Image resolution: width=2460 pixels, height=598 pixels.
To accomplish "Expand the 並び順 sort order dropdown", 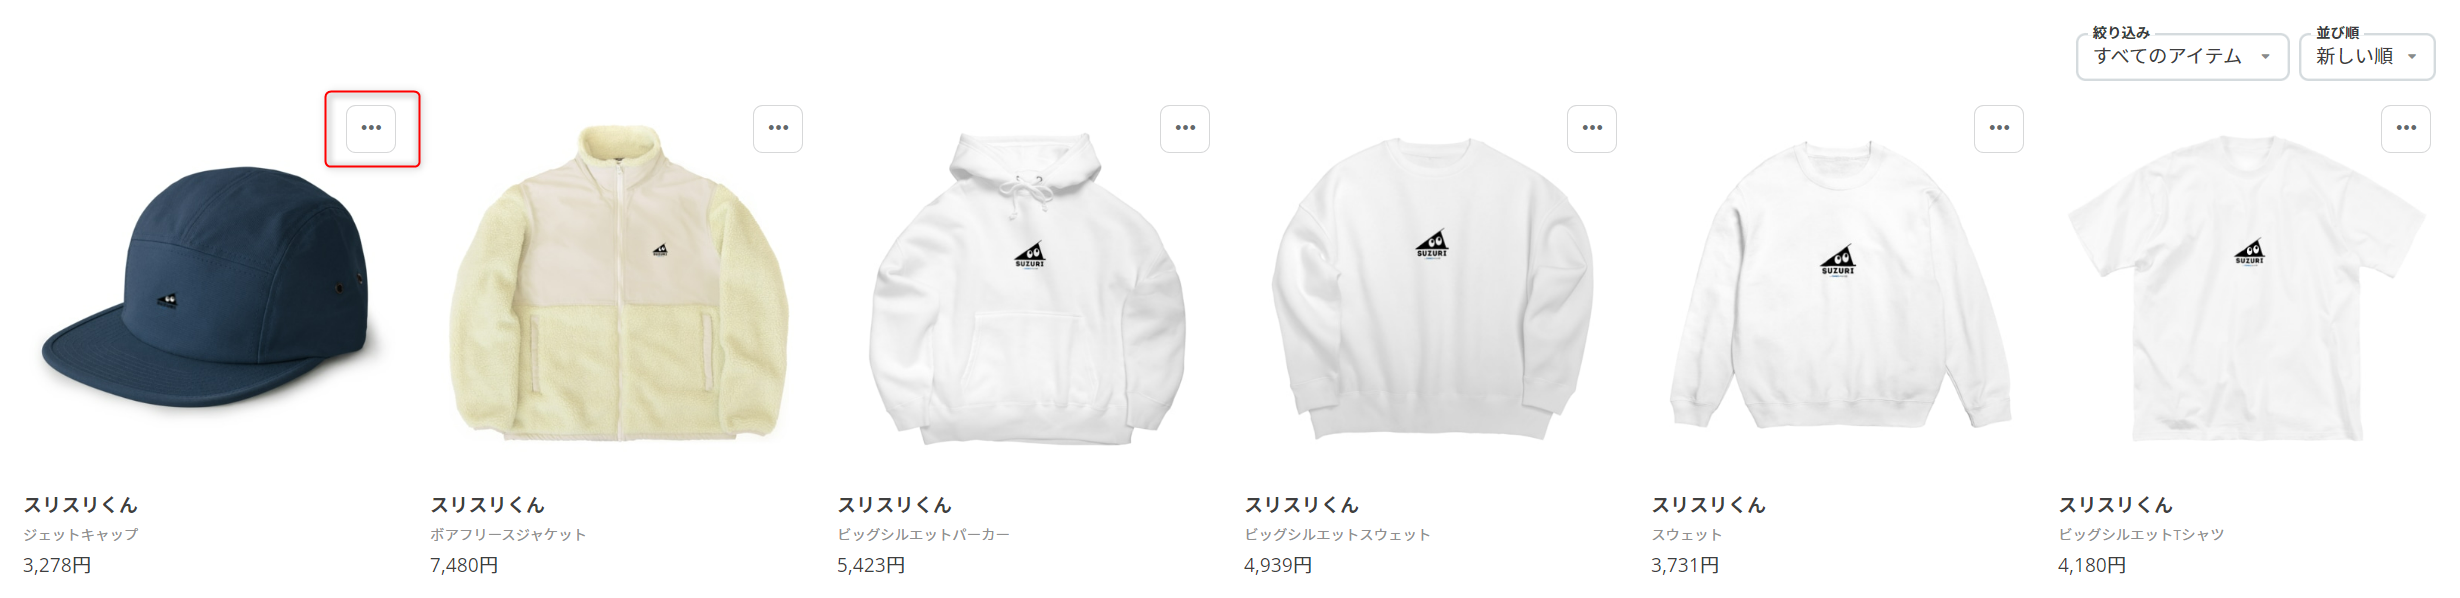I will [2367, 57].
